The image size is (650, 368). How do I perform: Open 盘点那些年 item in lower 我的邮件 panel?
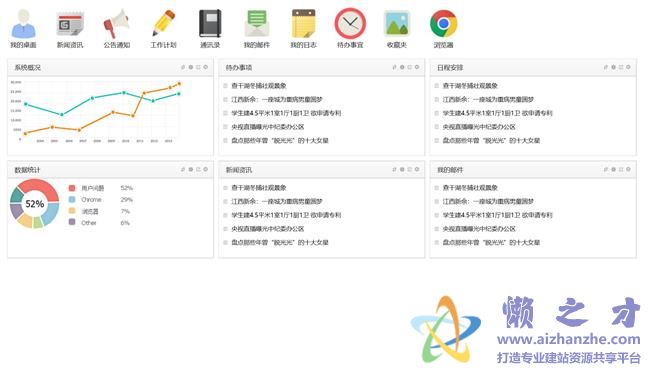[491, 242]
